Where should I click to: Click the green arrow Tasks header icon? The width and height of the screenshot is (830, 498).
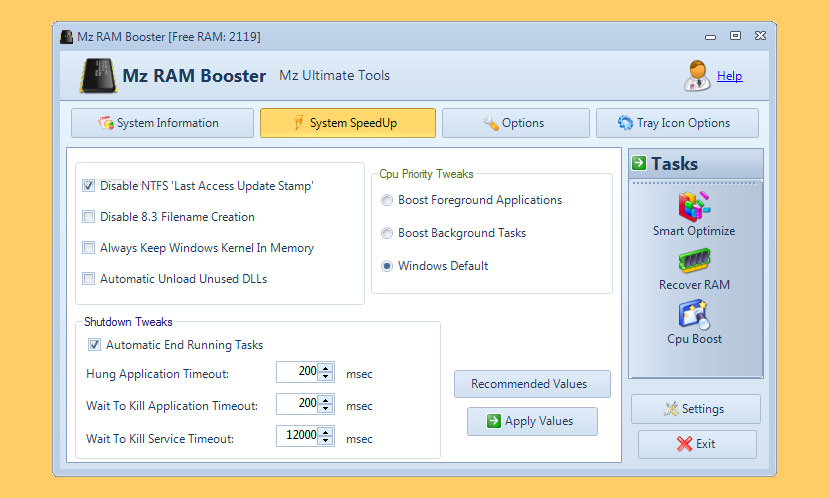pos(639,164)
